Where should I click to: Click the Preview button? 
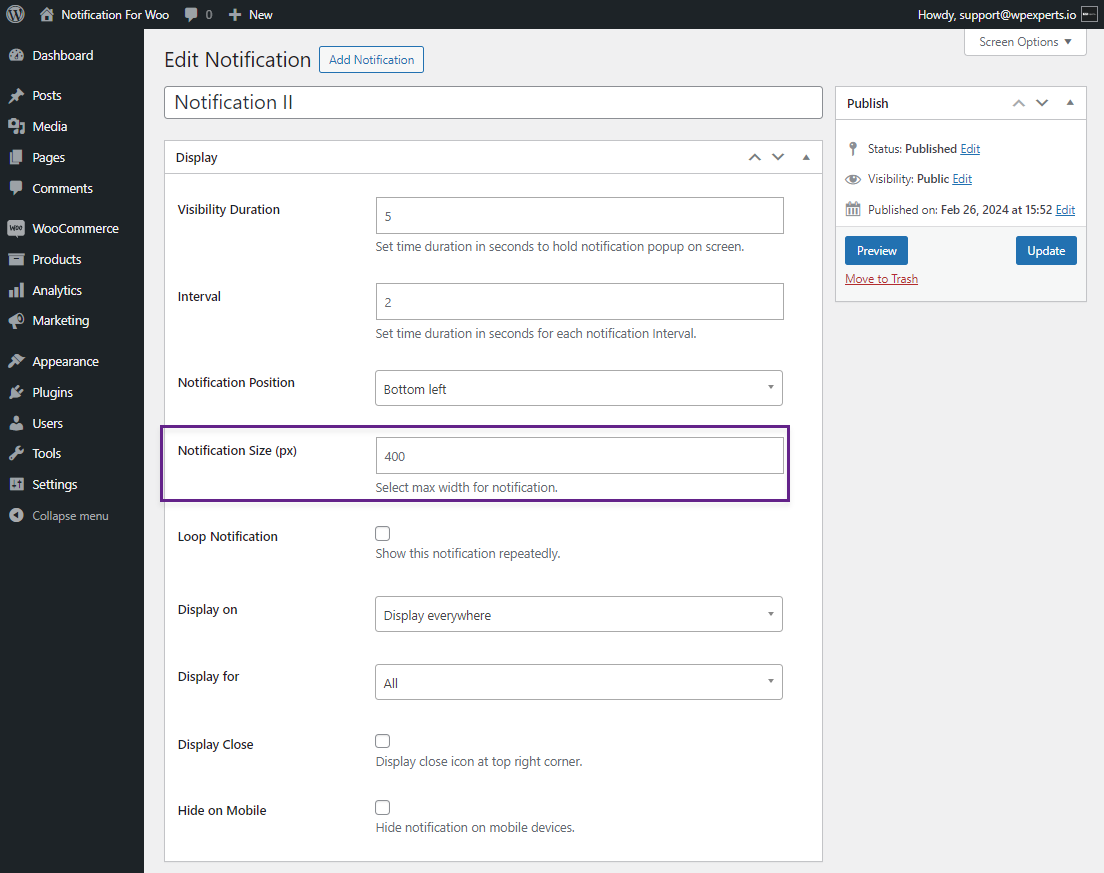877,251
